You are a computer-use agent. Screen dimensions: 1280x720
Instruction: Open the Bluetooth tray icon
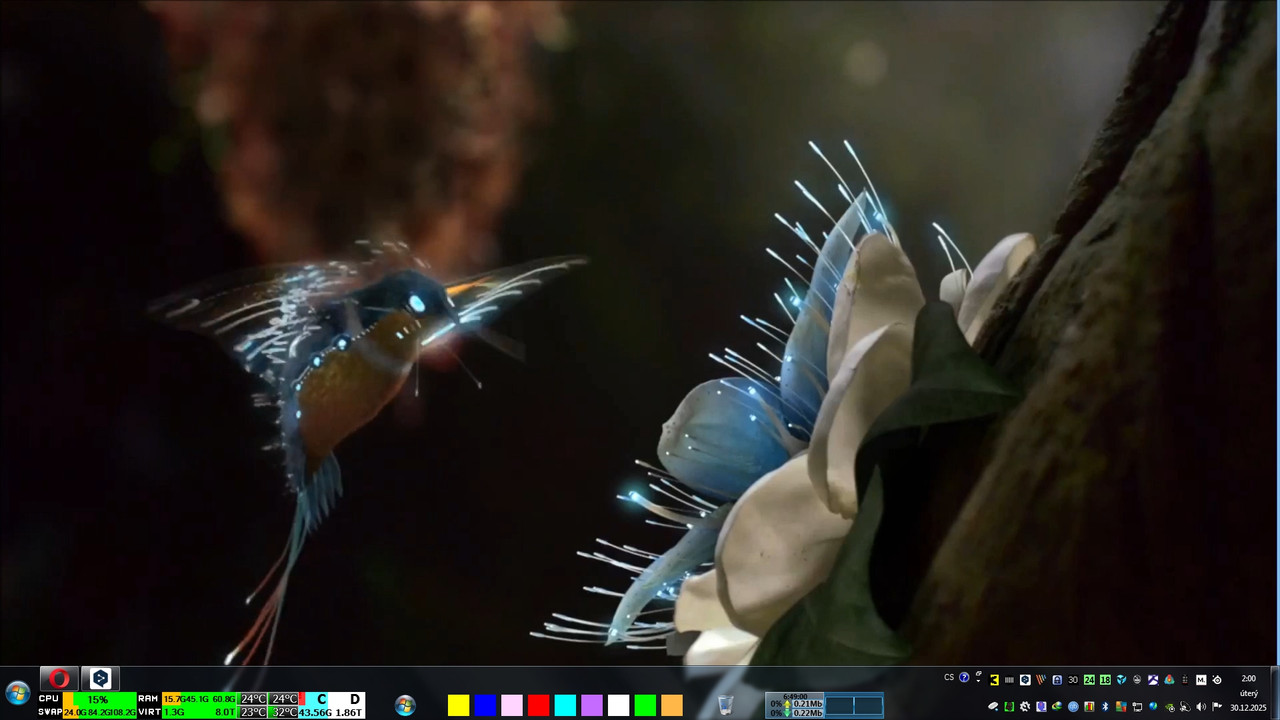1105,707
